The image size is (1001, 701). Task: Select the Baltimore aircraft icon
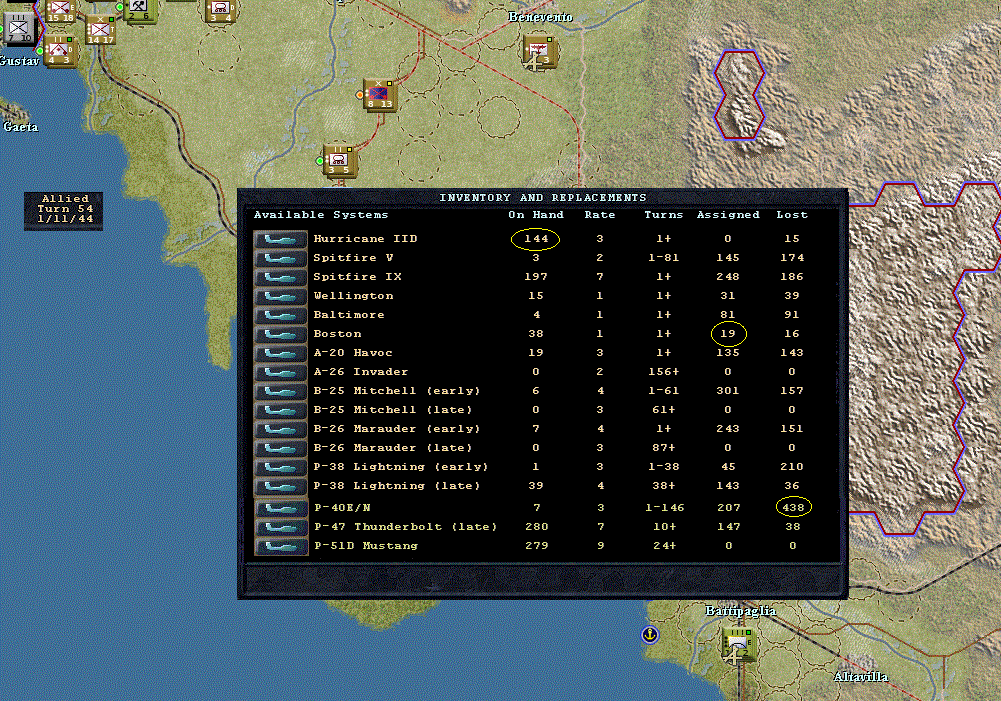click(281, 315)
